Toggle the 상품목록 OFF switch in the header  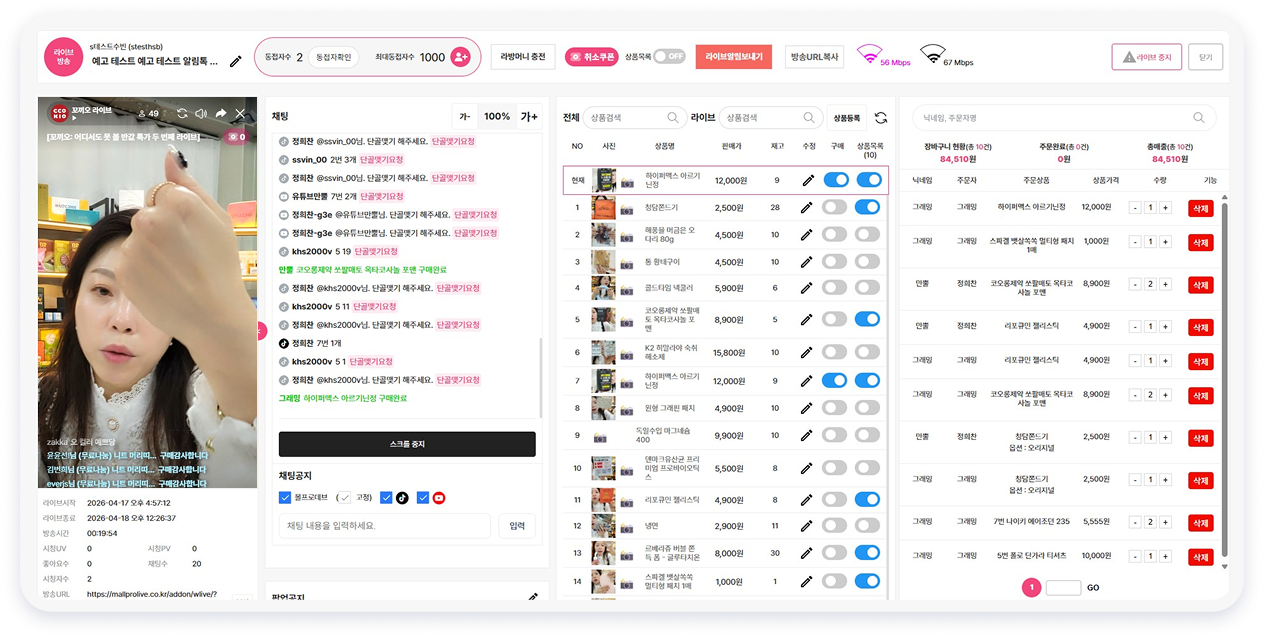pos(669,56)
